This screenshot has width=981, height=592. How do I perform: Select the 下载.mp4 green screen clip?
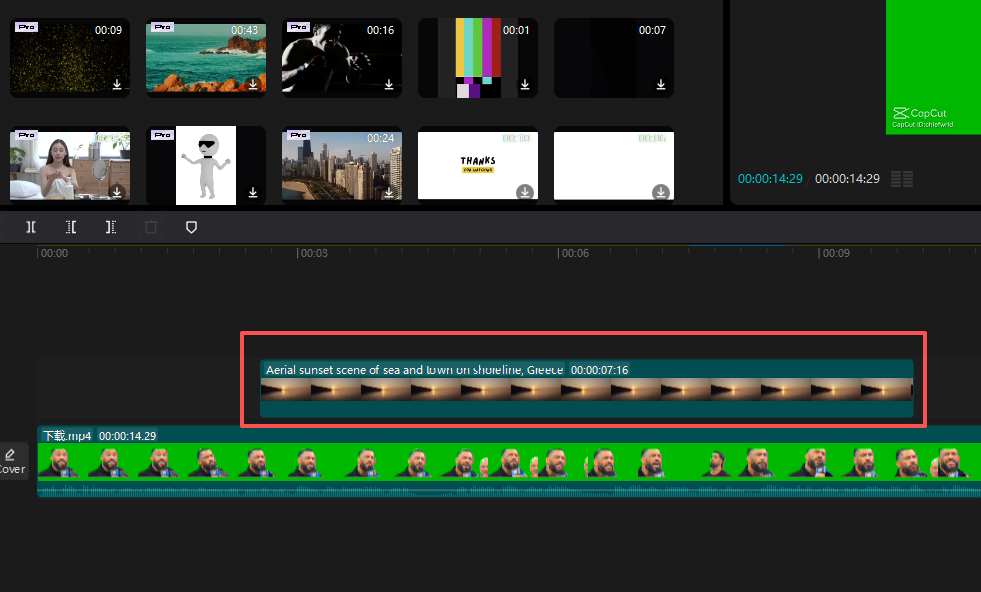[x=500, y=462]
